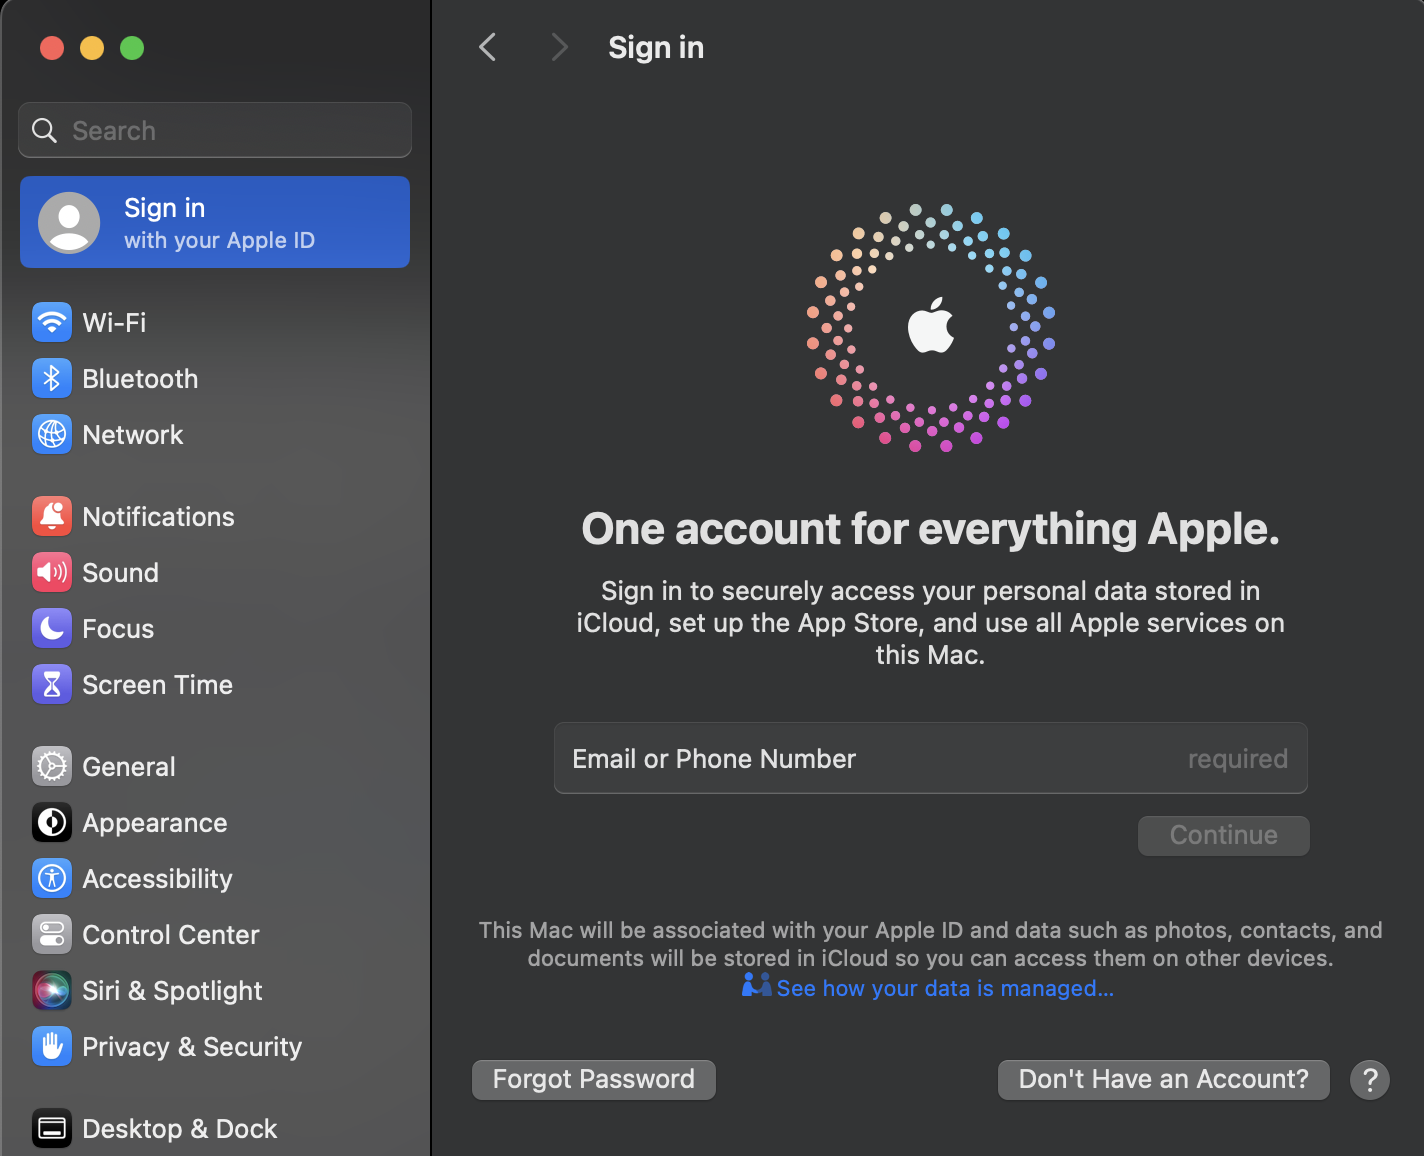Select Sign in with your Apple ID

point(214,222)
